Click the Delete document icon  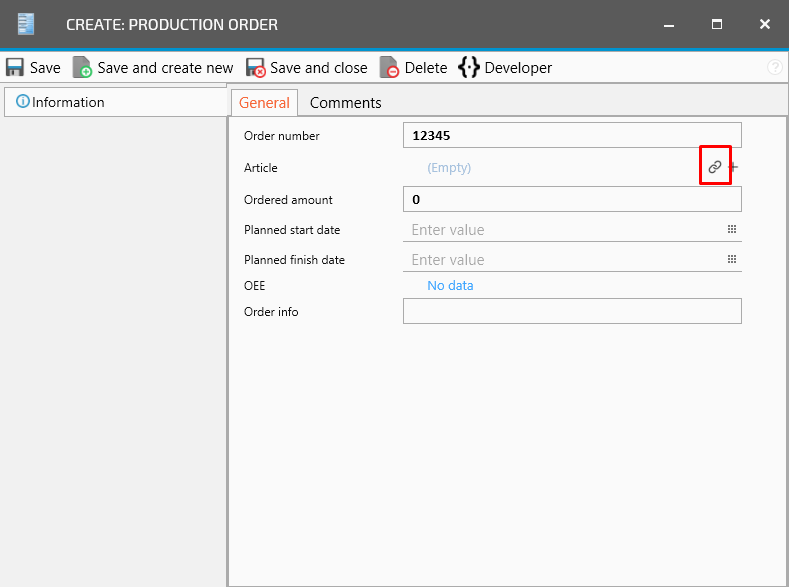(390, 68)
